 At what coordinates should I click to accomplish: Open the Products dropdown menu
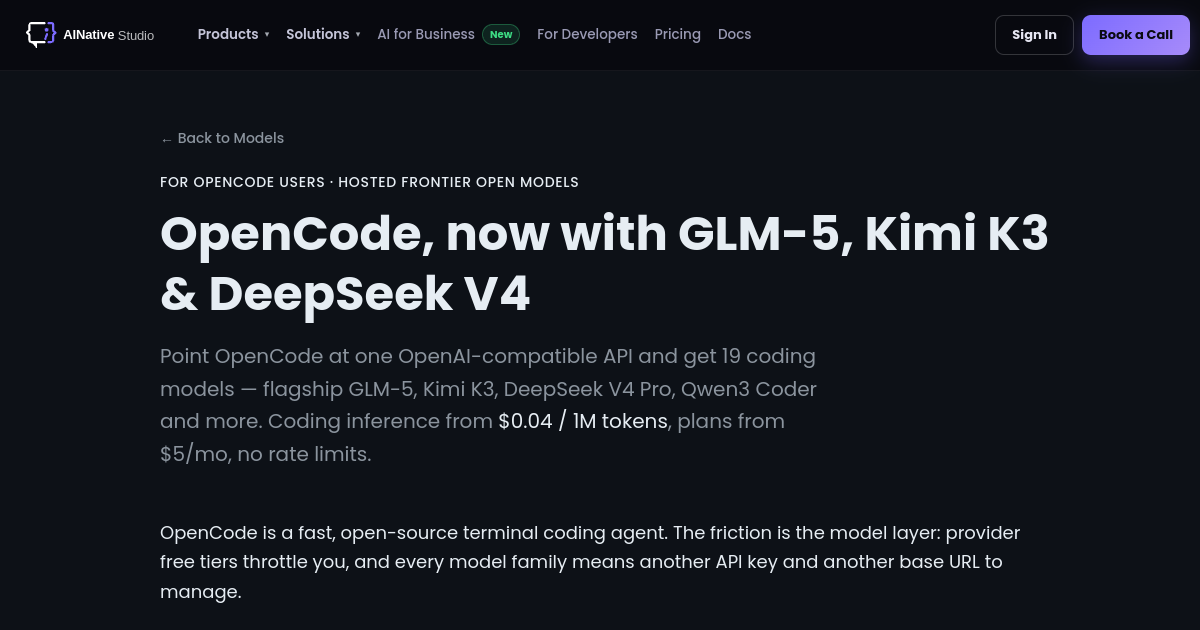click(x=233, y=34)
